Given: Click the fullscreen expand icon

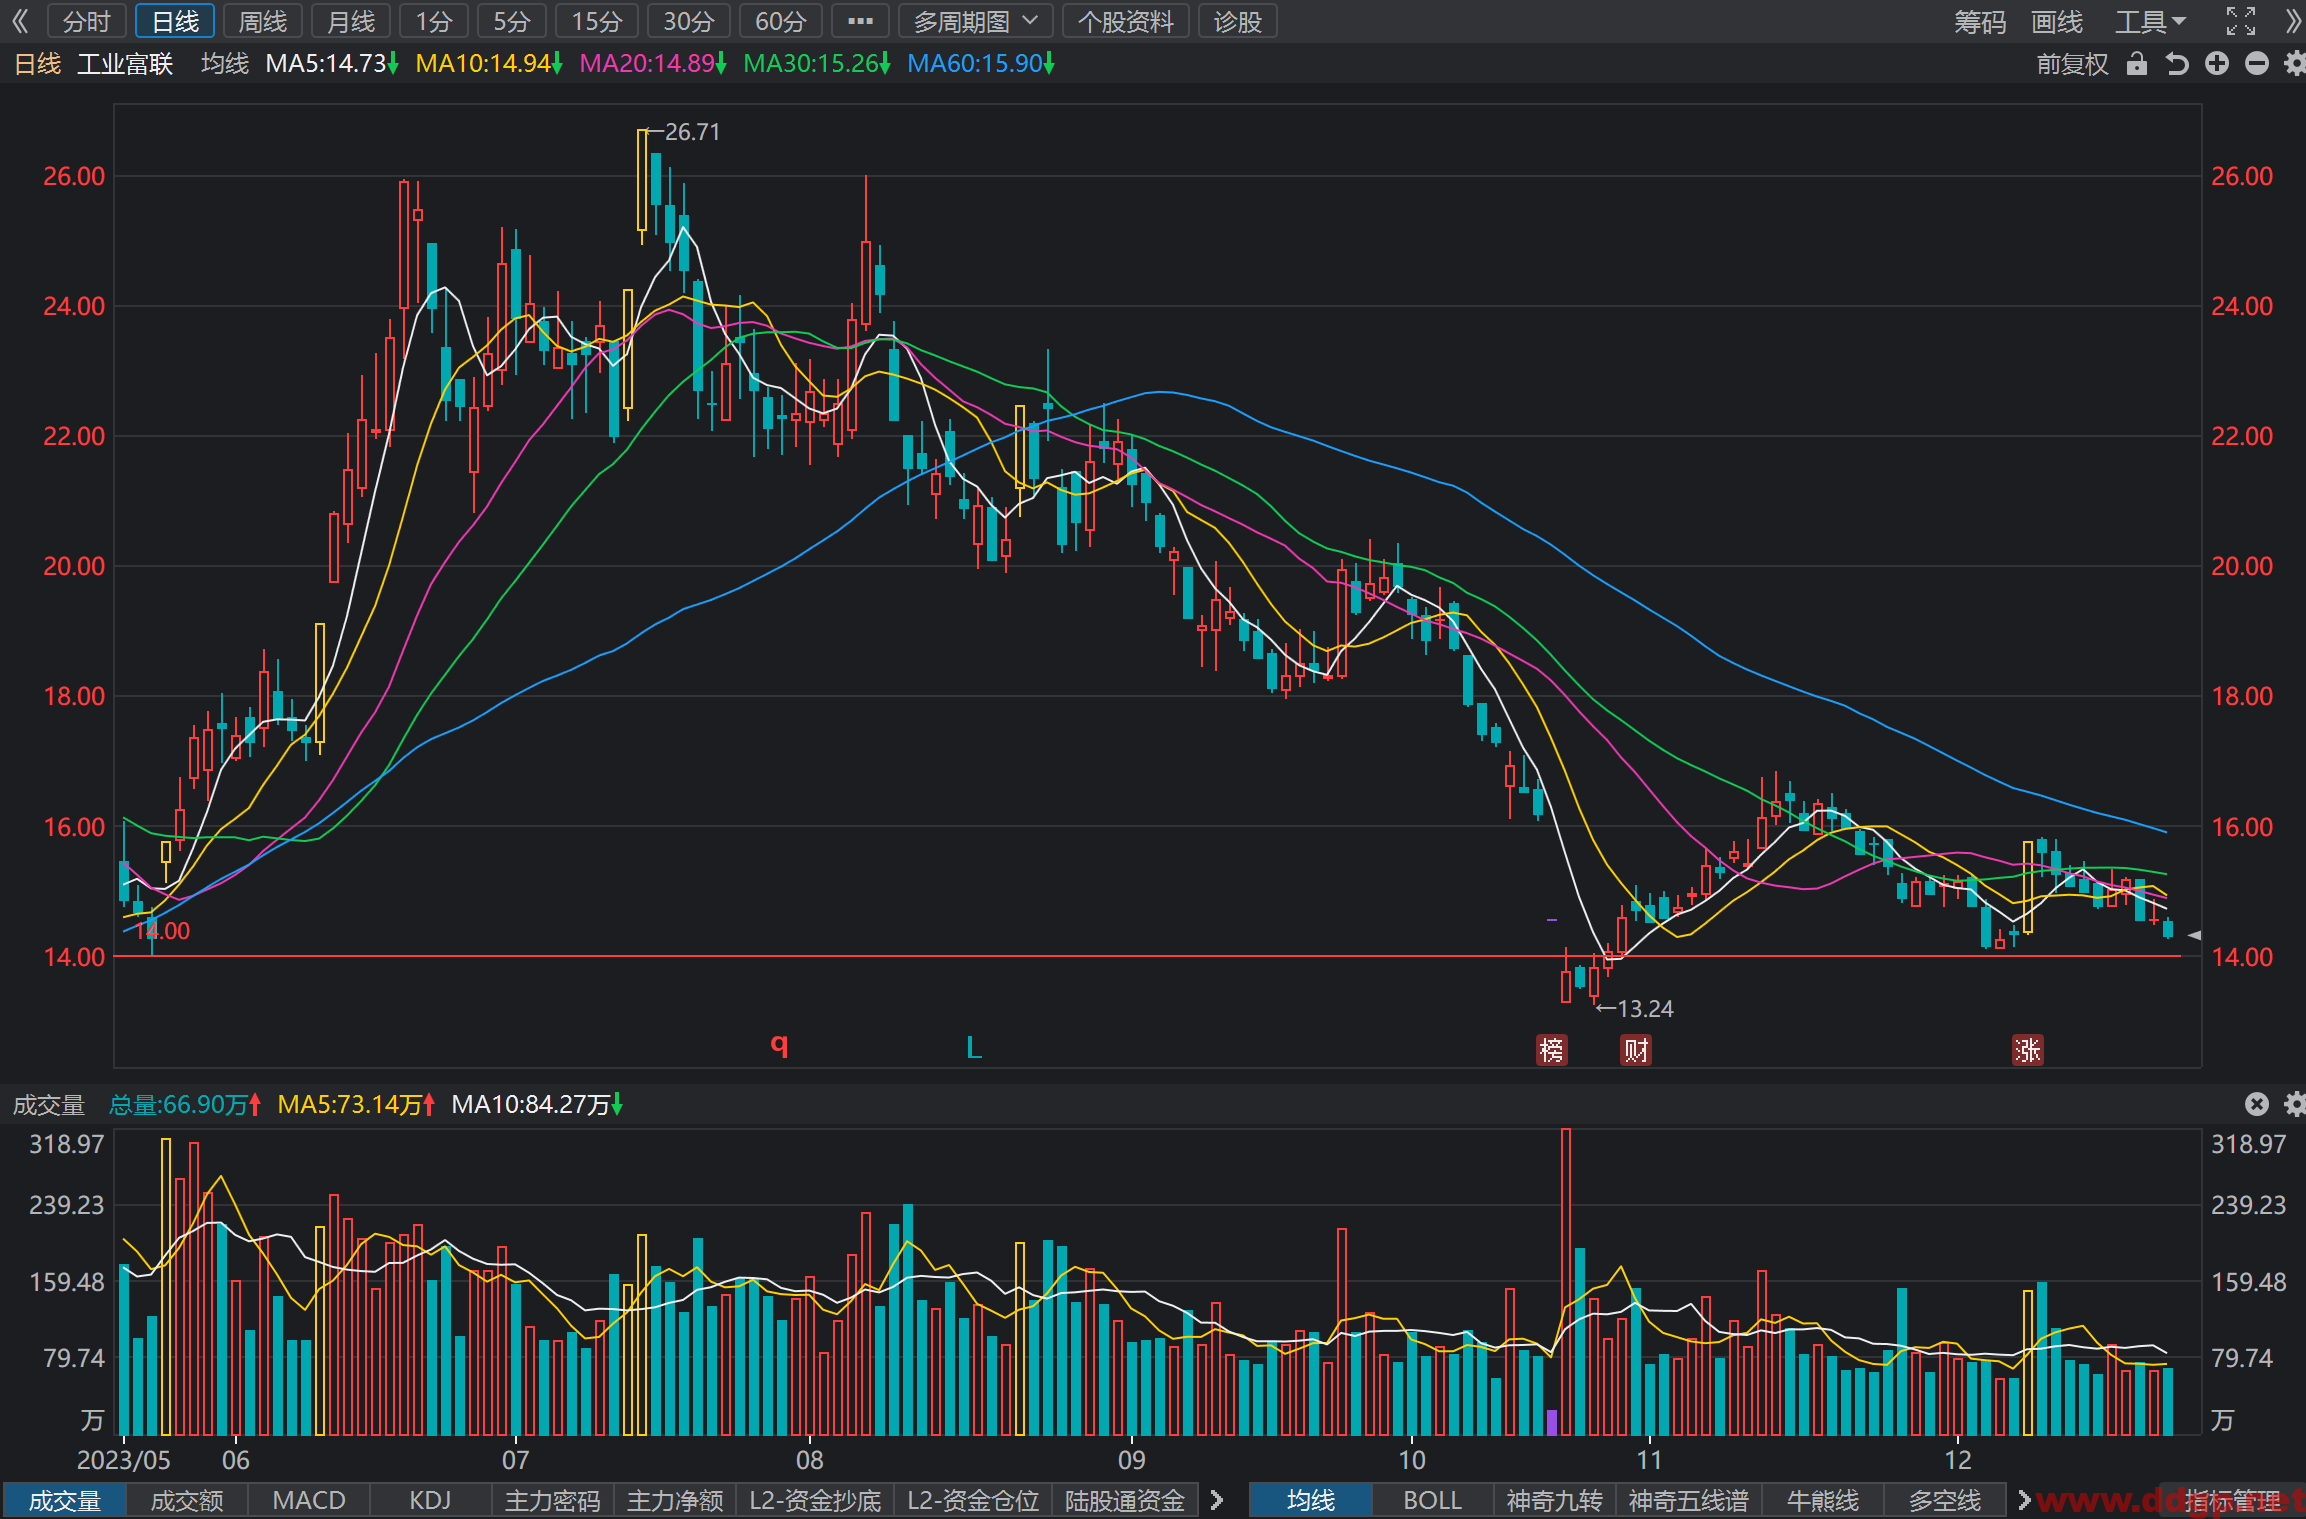Looking at the screenshot, I should tap(2241, 21).
